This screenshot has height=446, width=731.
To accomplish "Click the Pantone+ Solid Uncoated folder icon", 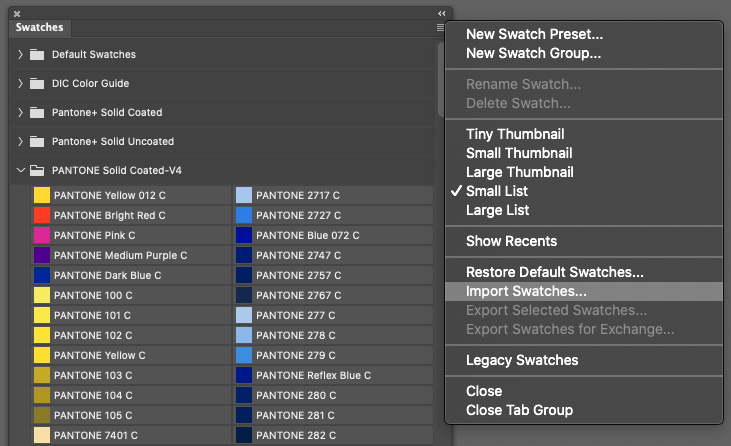I will click(37, 141).
